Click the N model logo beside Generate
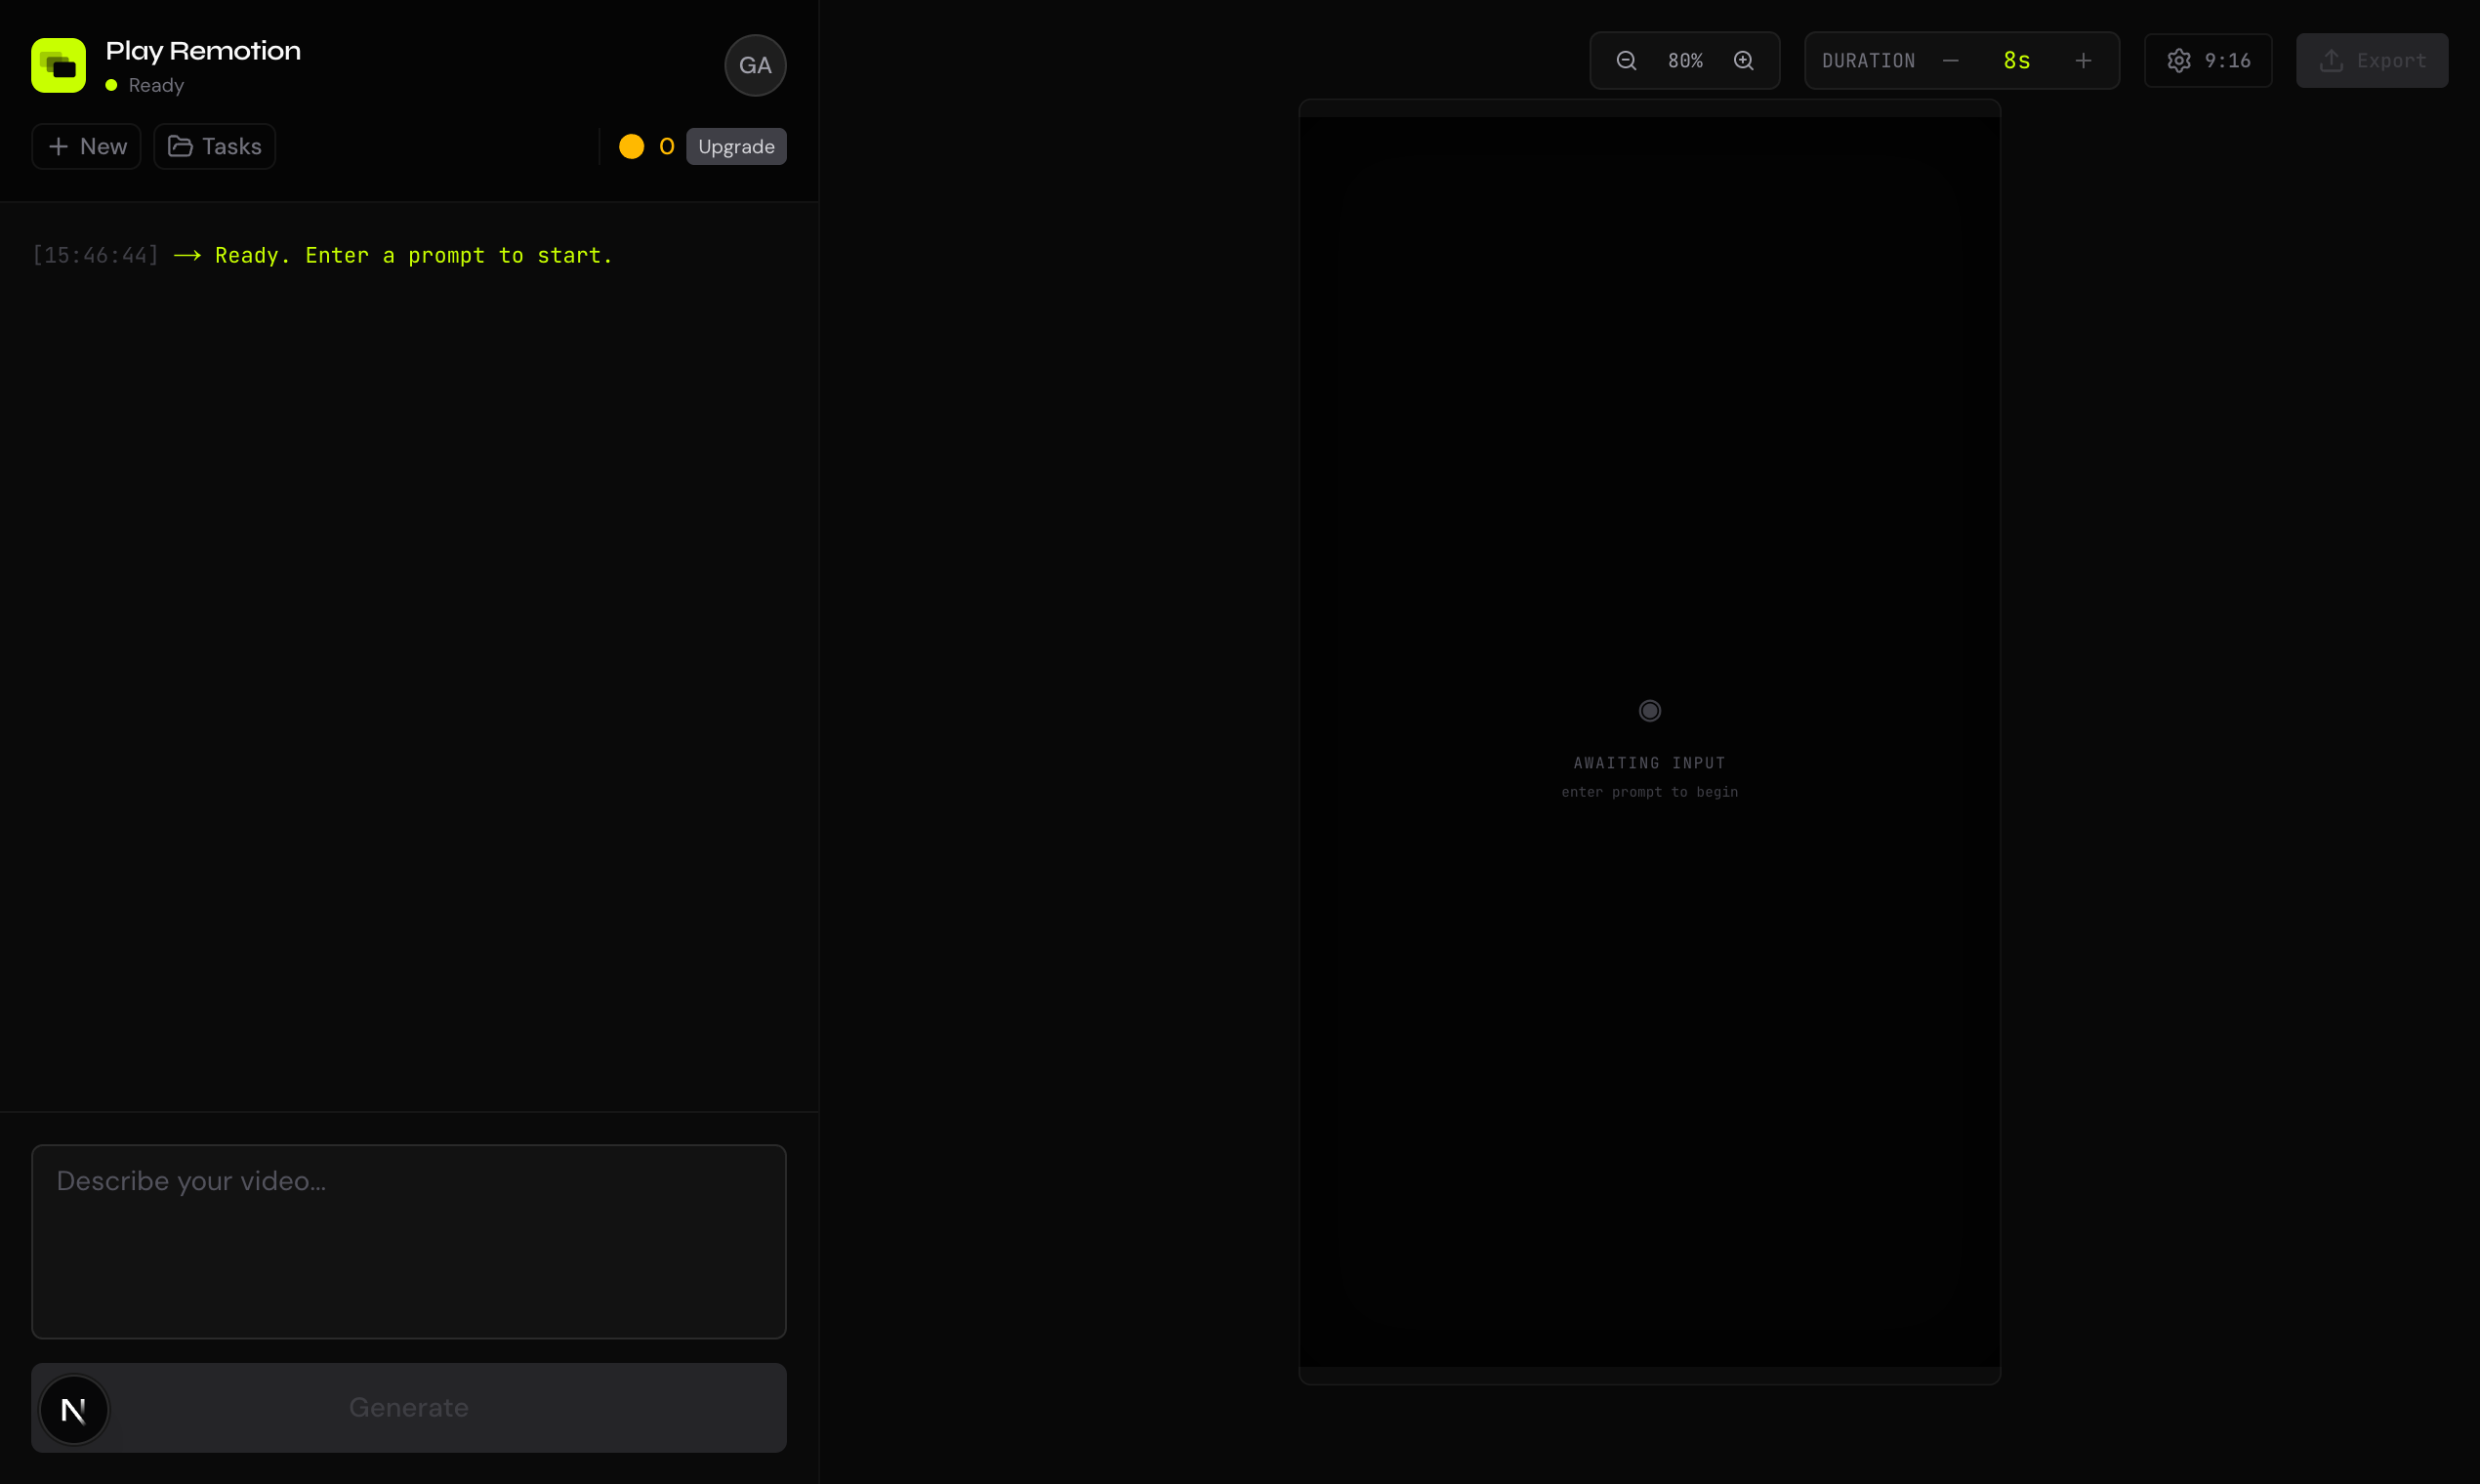 (74, 1409)
